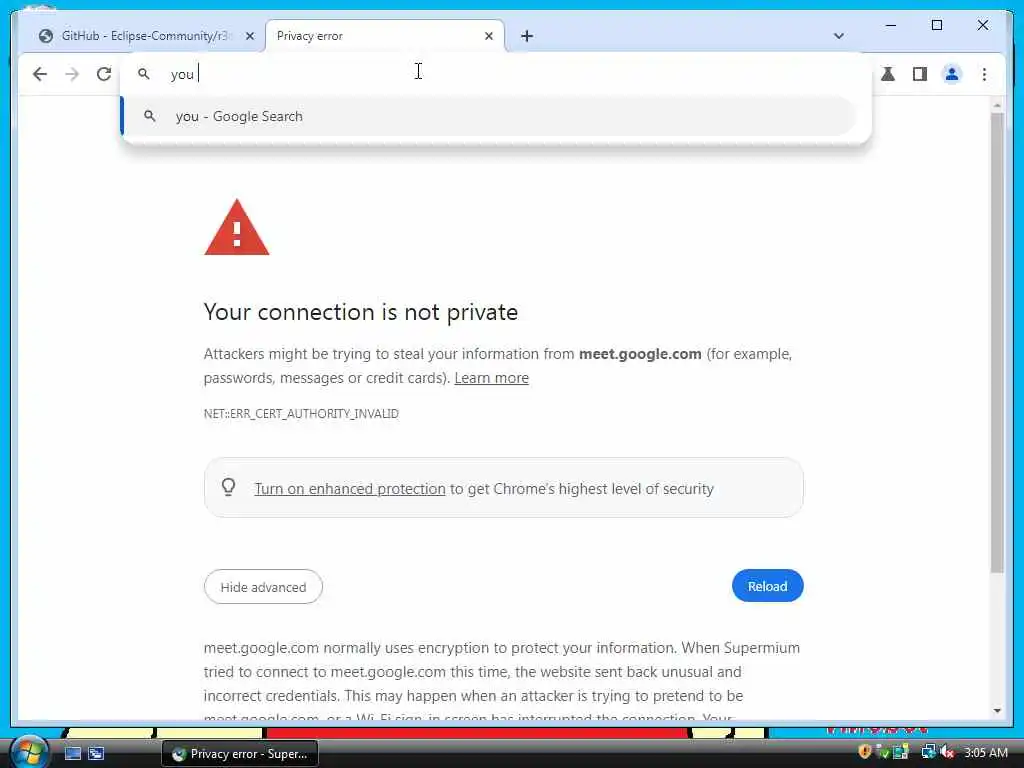1024x768 pixels.
Task: Click the 3:05 AM system clock
Action: pos(986,752)
